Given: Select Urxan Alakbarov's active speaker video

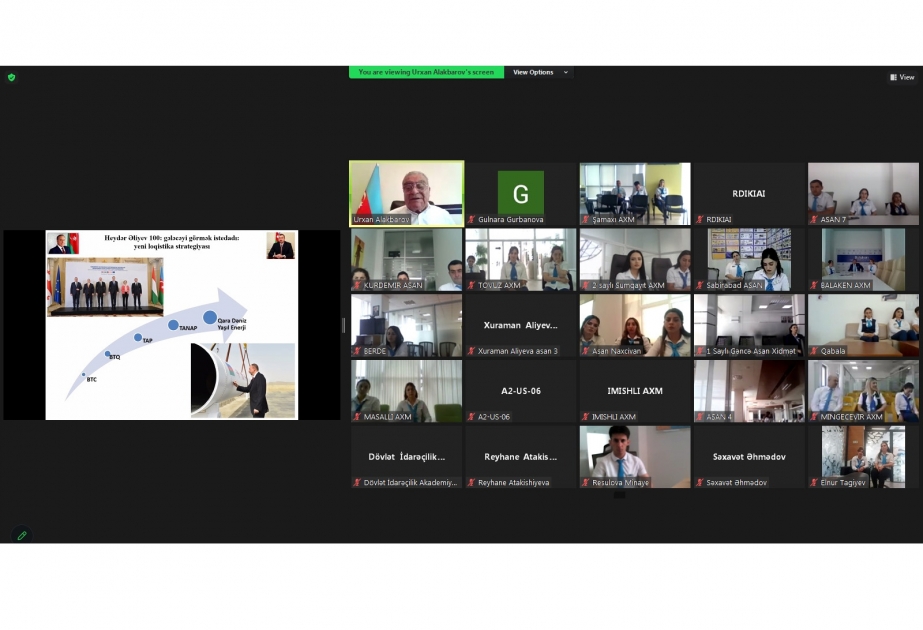Looking at the screenshot, I should tap(406, 193).
